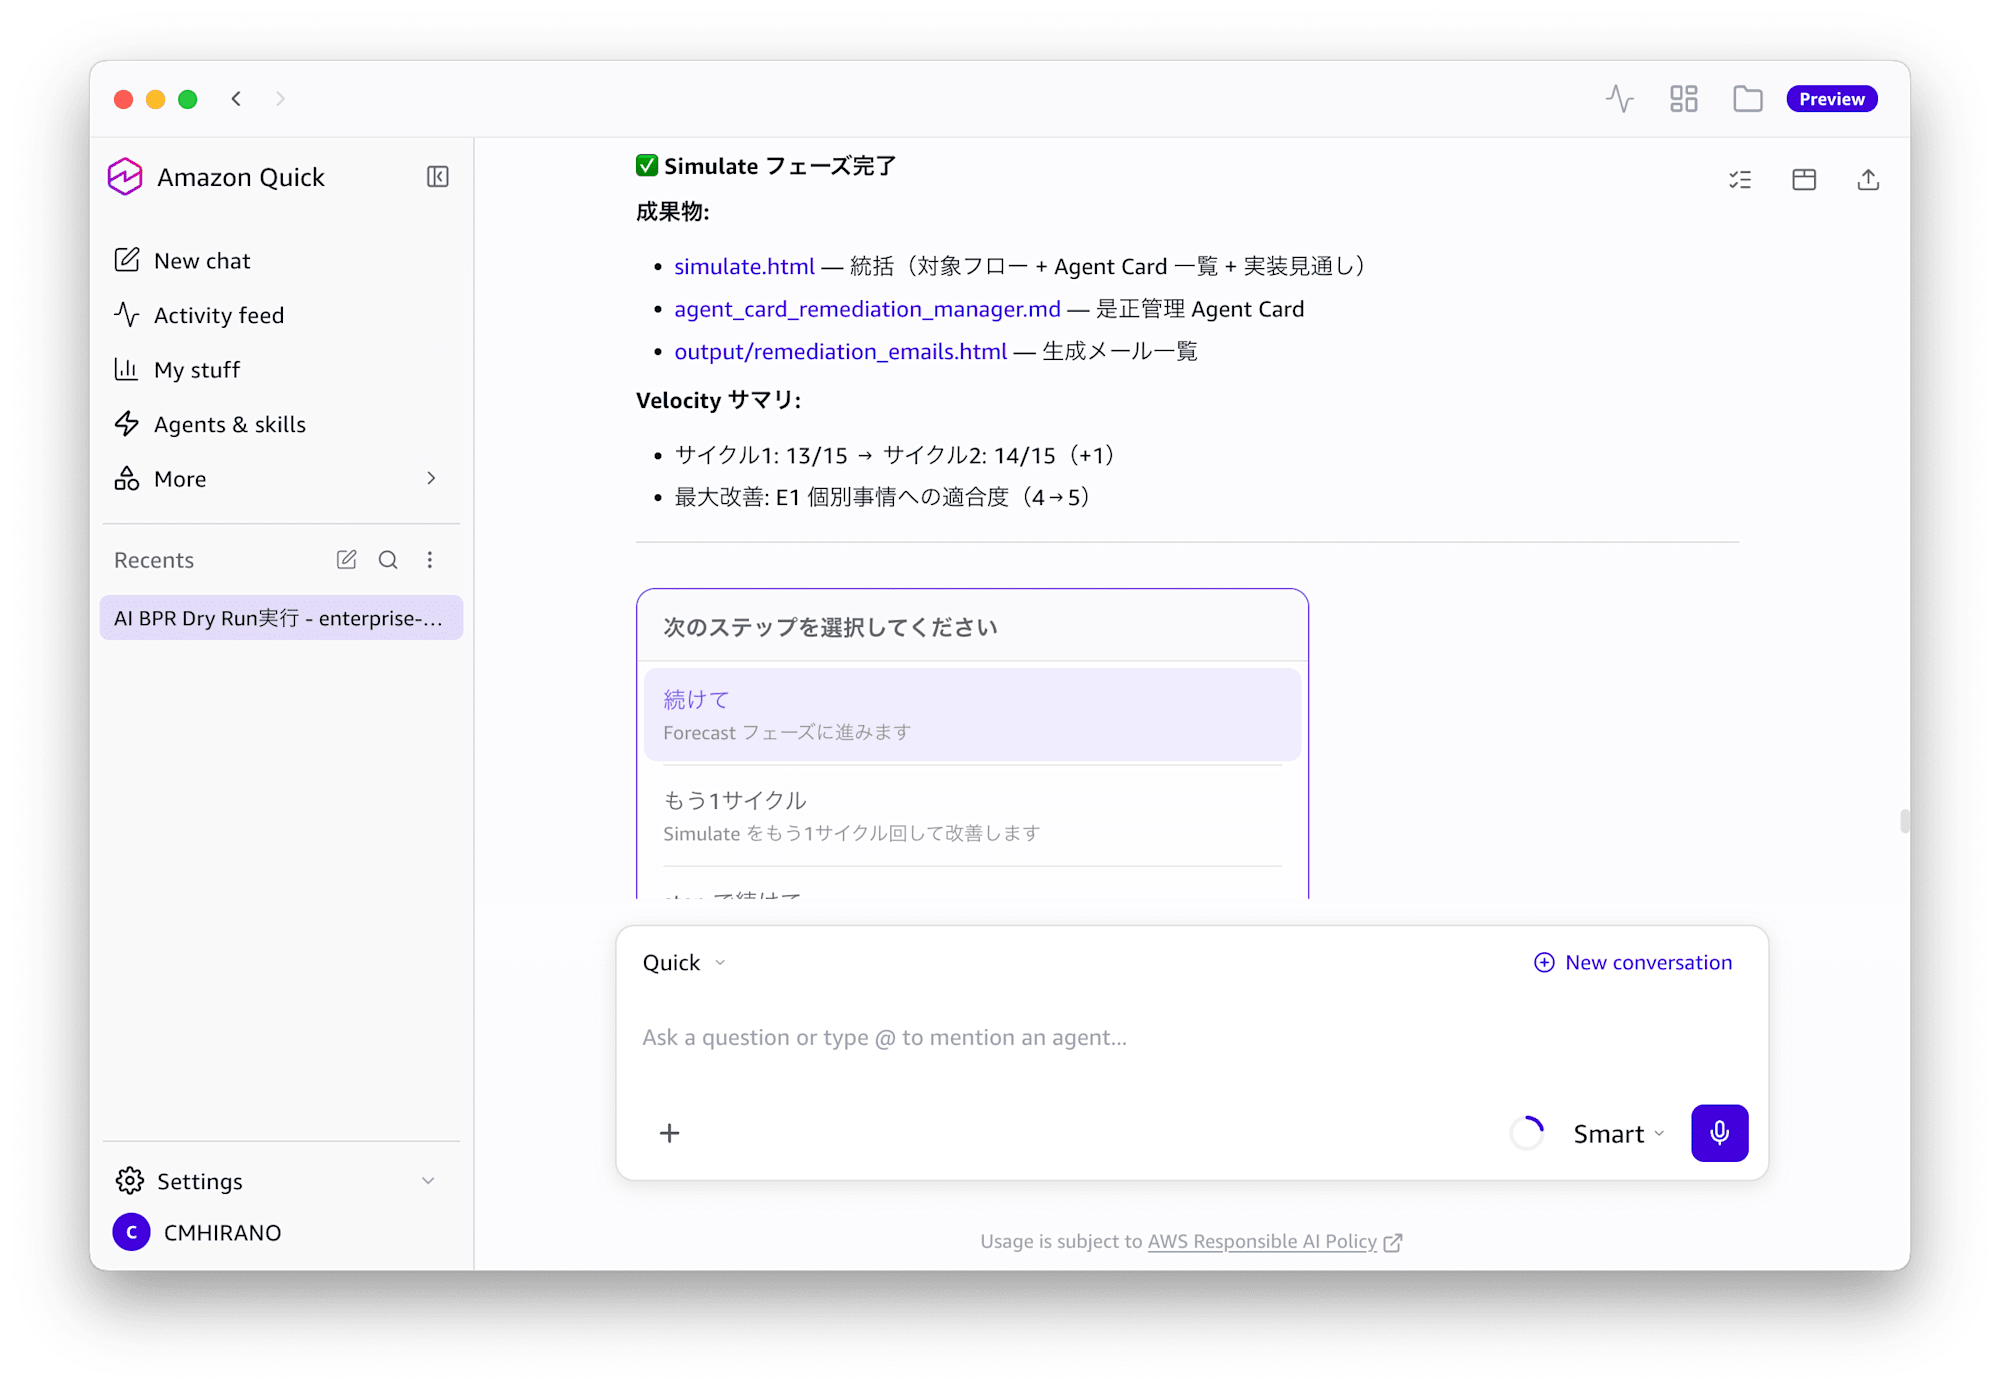Click the CMHIRANO username text

pyautogui.click(x=222, y=1233)
